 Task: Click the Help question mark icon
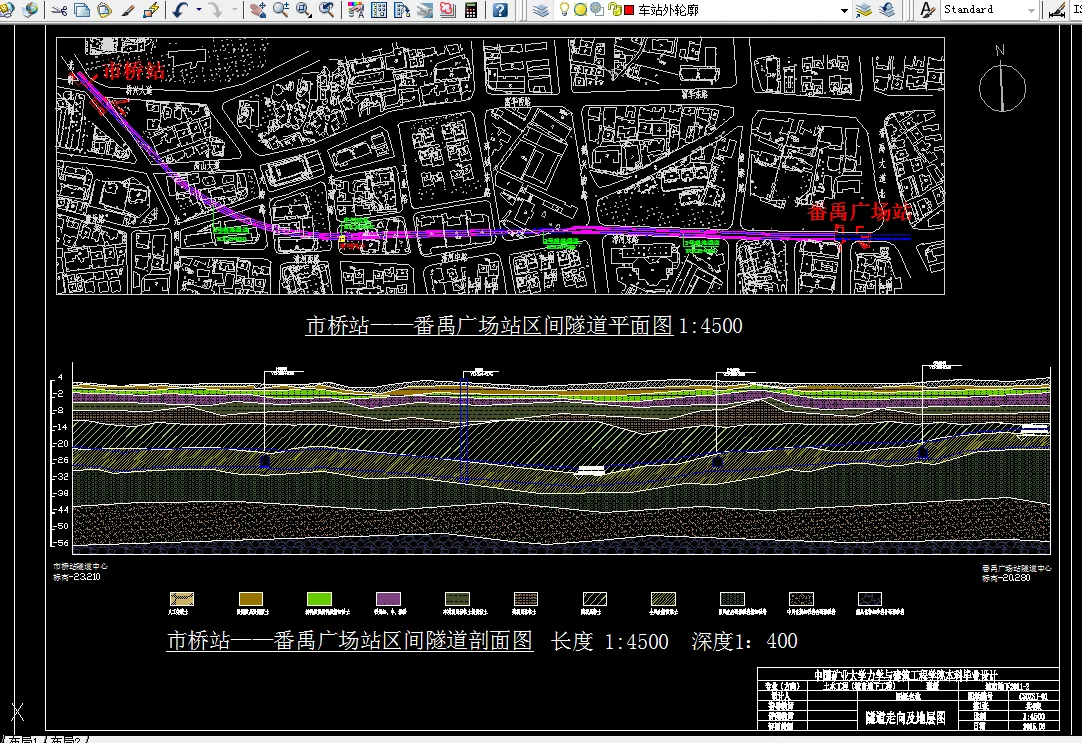[500, 10]
